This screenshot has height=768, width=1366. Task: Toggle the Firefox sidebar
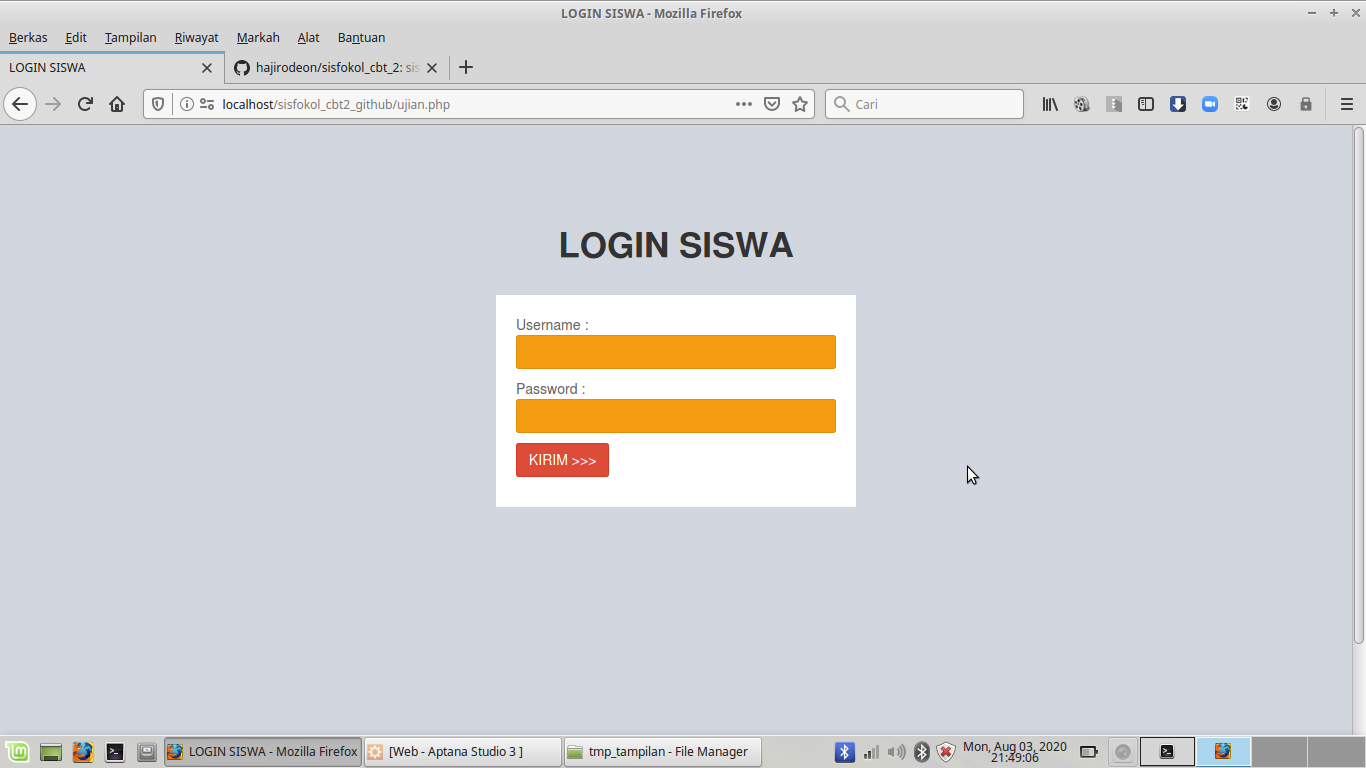click(1146, 104)
